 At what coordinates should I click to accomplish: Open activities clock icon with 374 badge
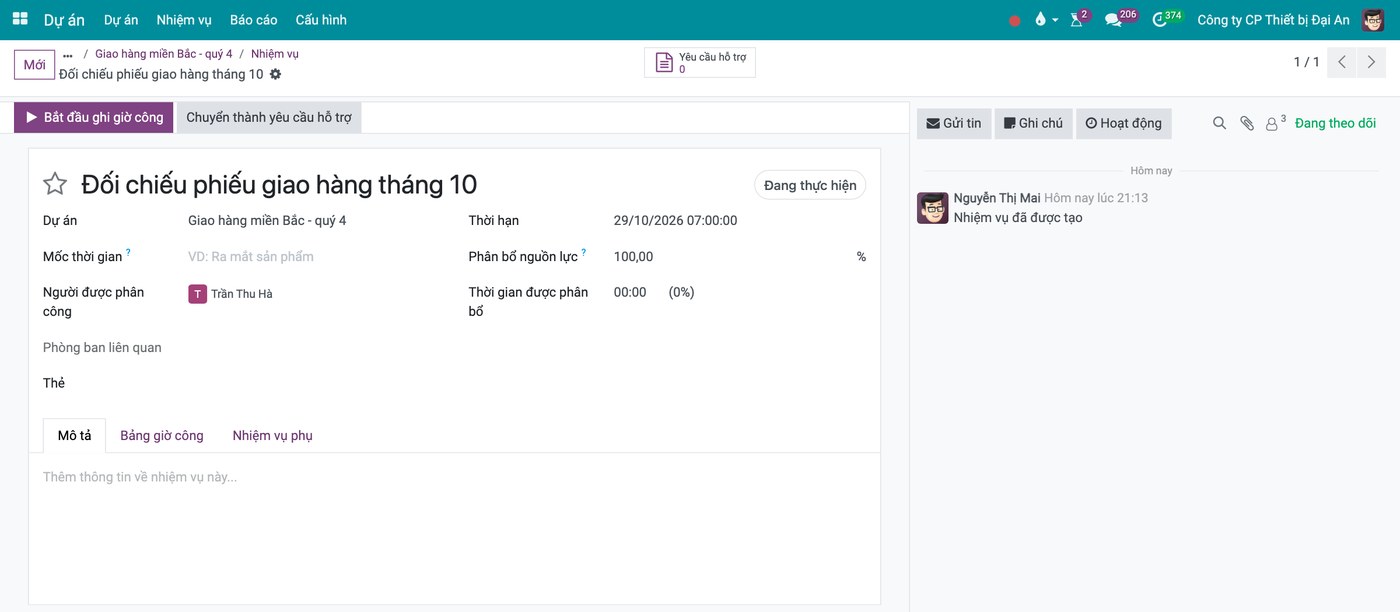click(x=1166, y=19)
